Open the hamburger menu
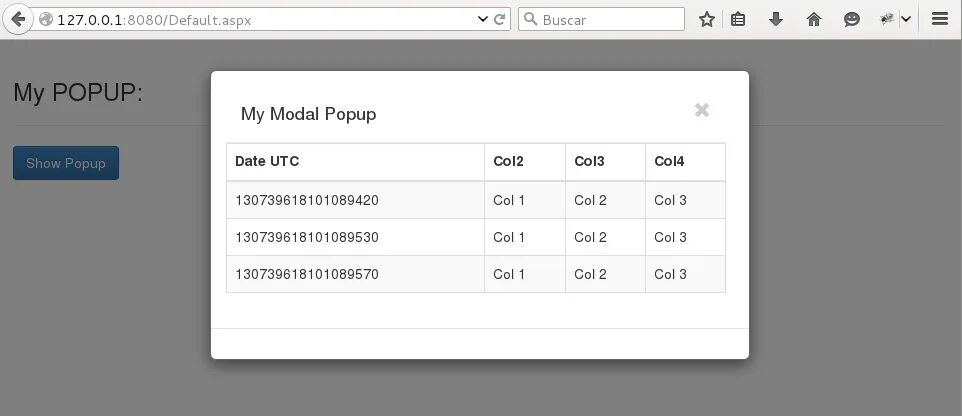 [x=939, y=19]
